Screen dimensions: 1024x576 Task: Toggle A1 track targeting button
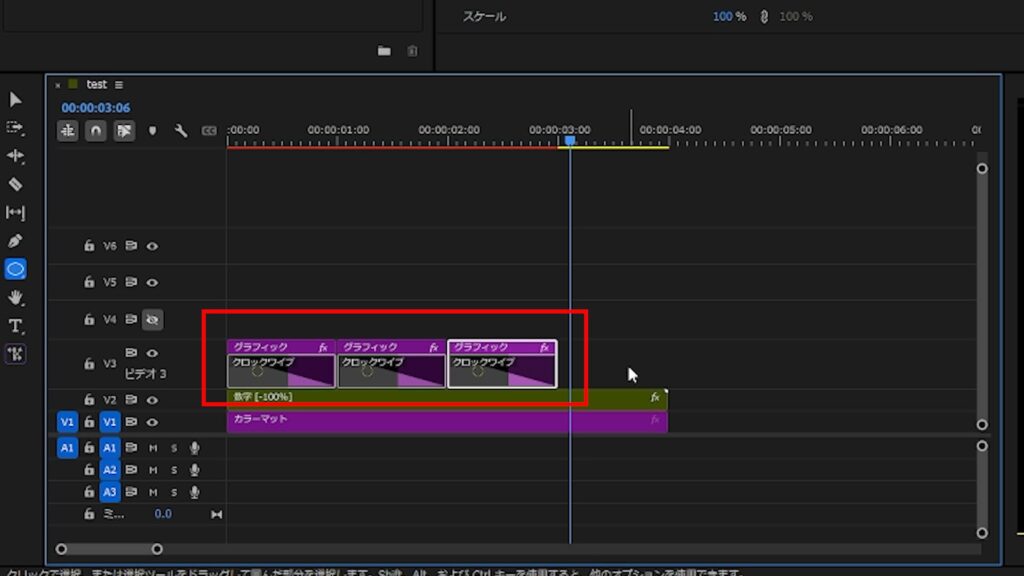110,448
